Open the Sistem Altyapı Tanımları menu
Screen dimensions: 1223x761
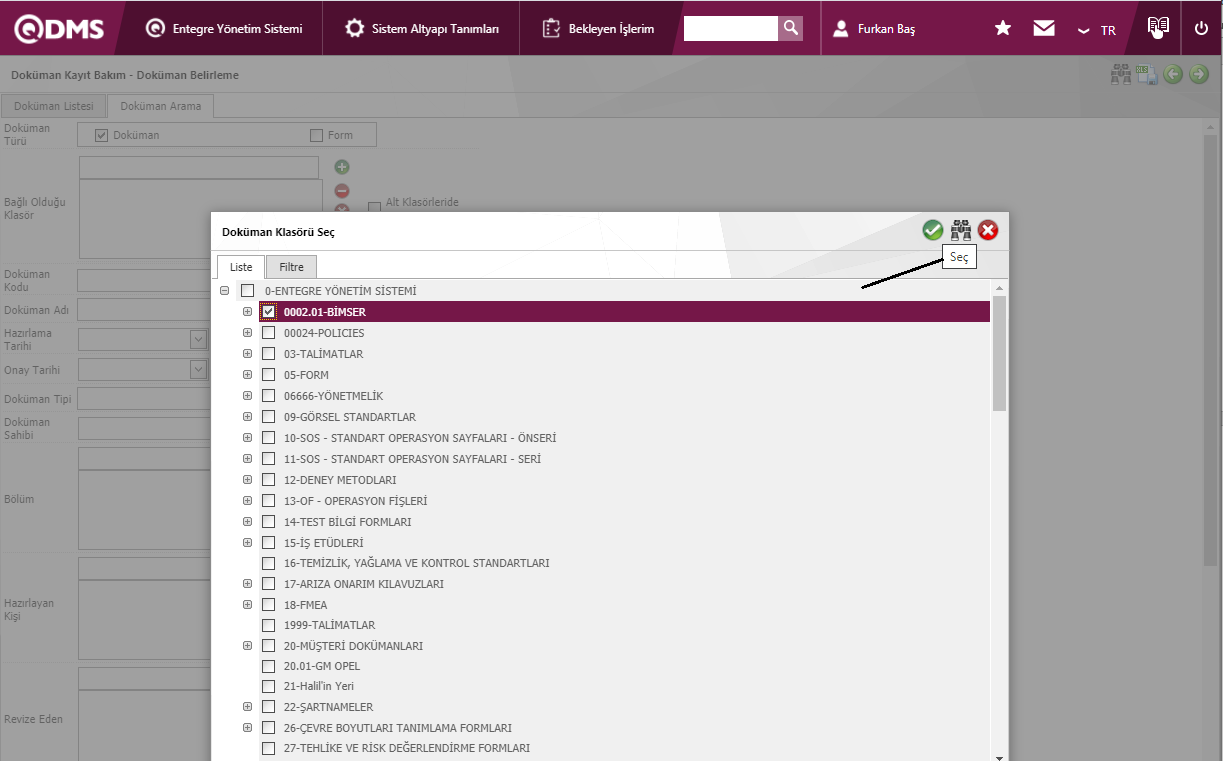tap(422, 29)
